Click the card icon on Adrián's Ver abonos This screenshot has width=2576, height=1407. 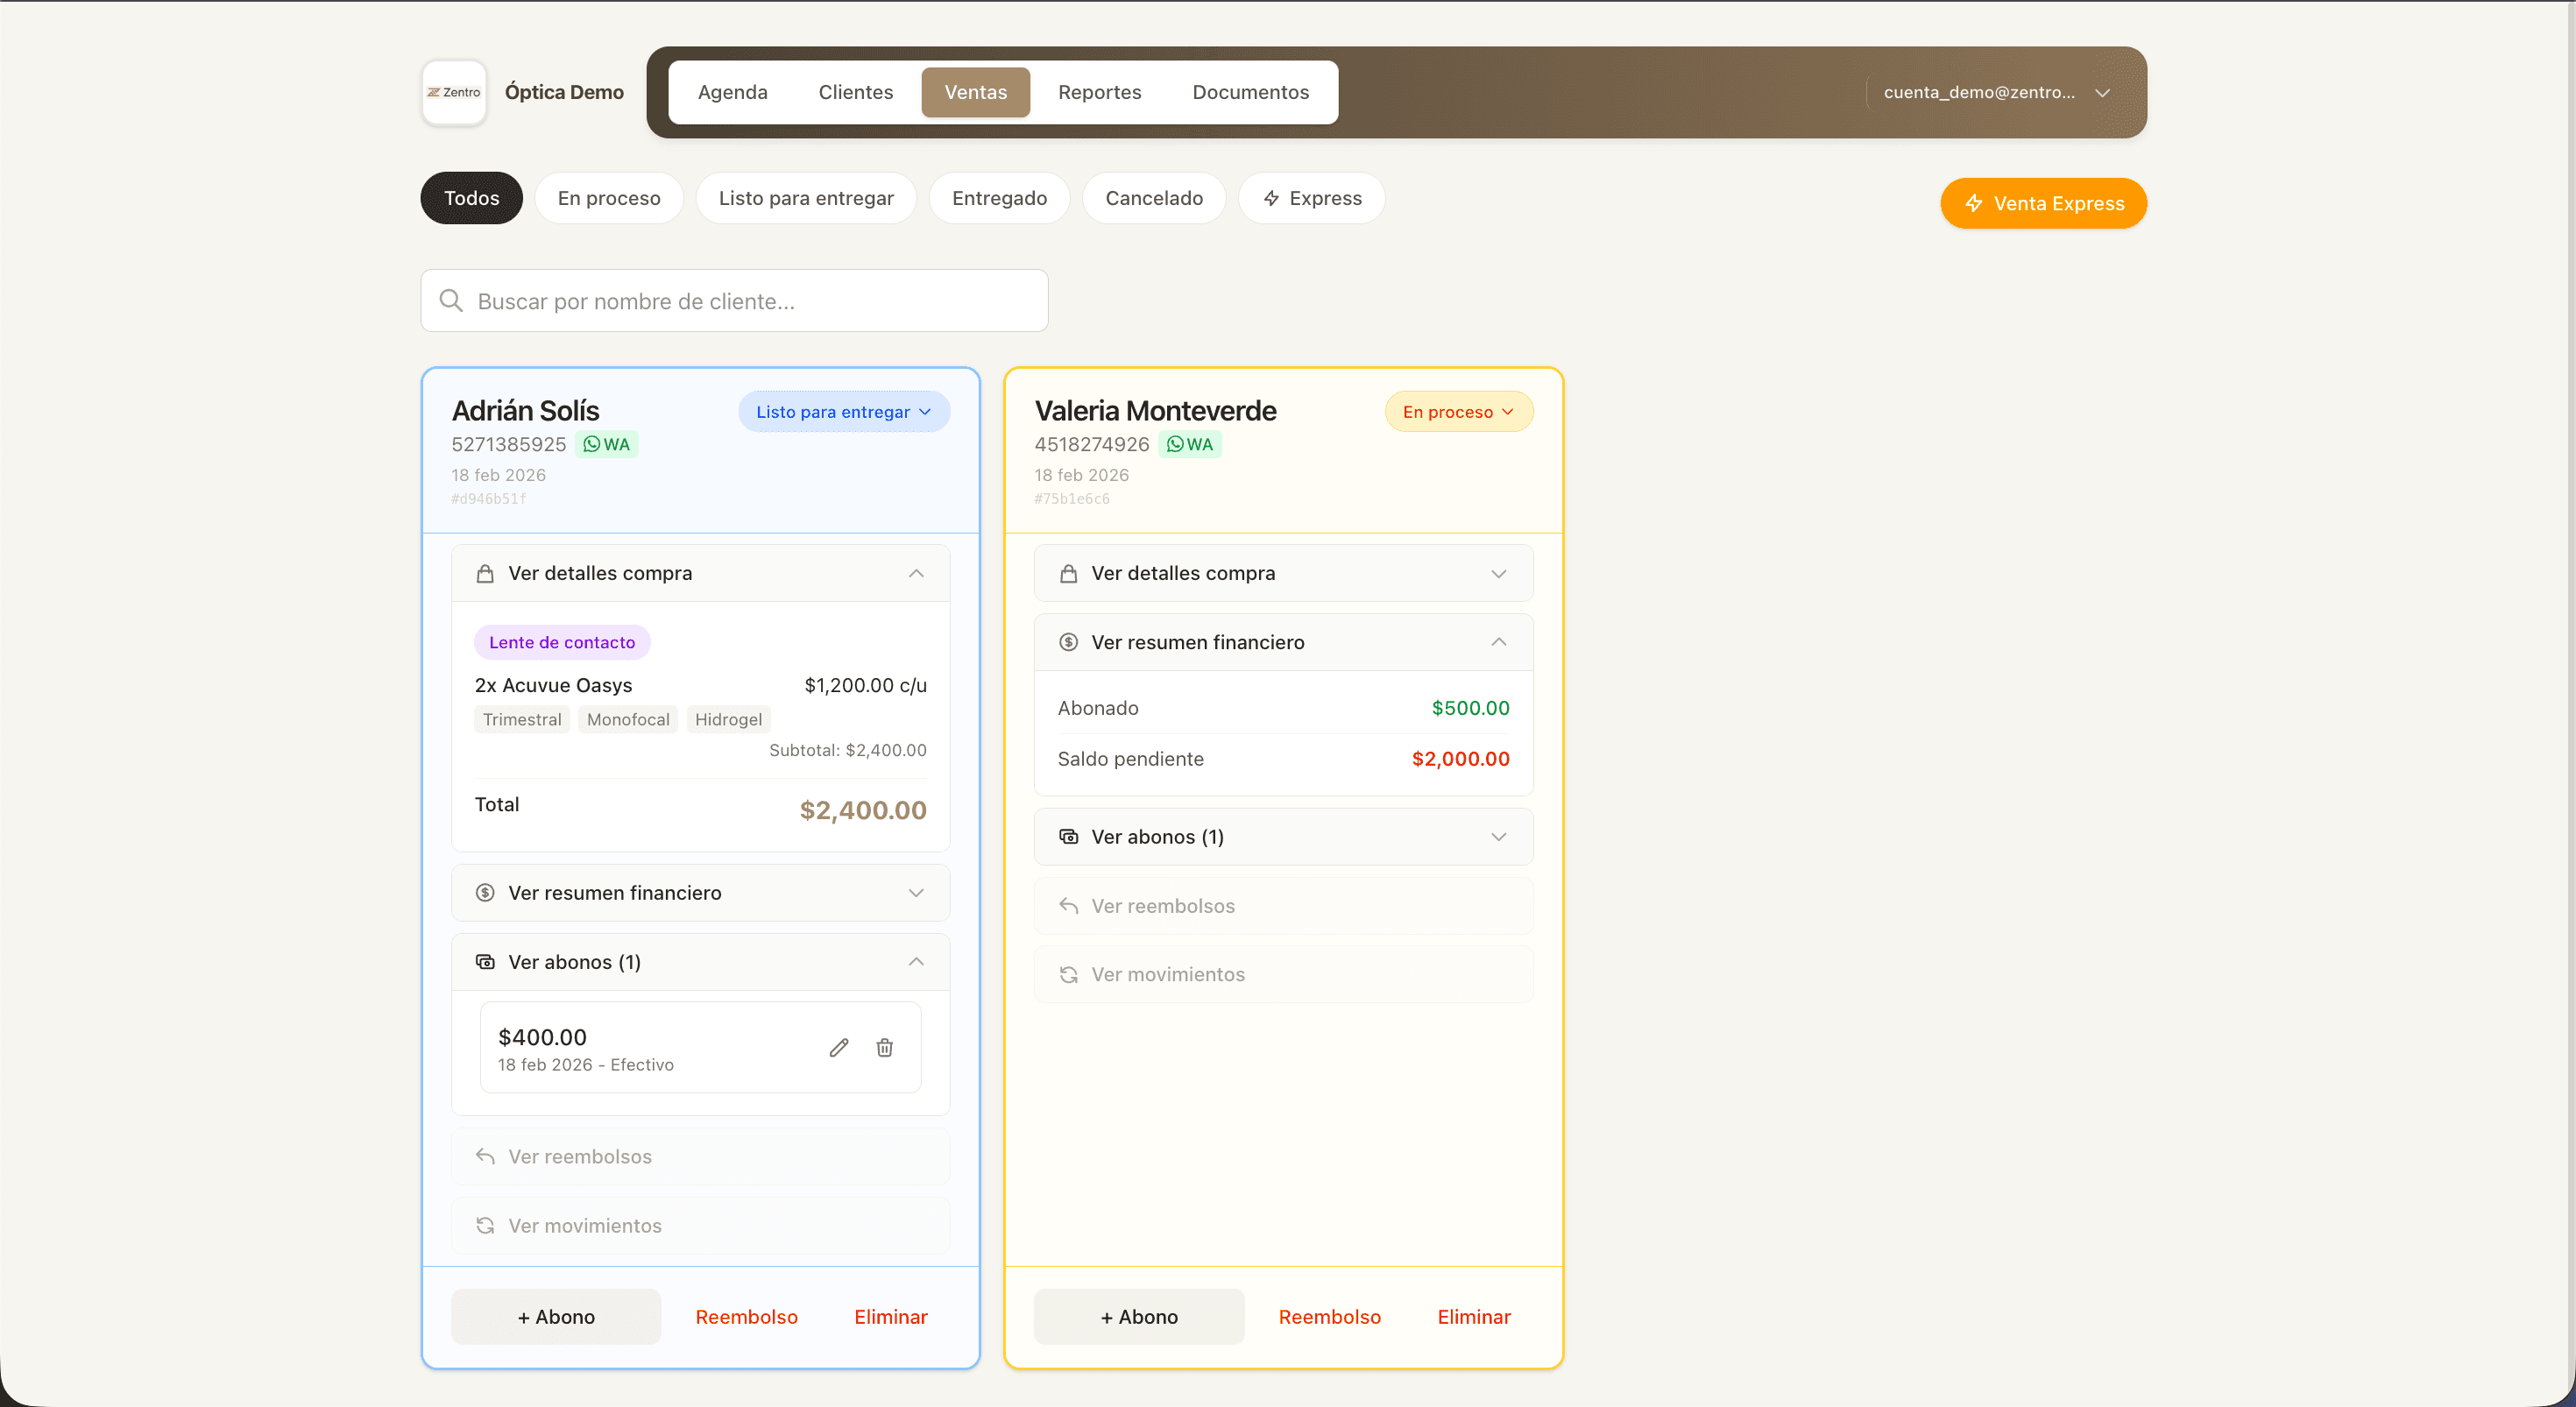click(485, 961)
